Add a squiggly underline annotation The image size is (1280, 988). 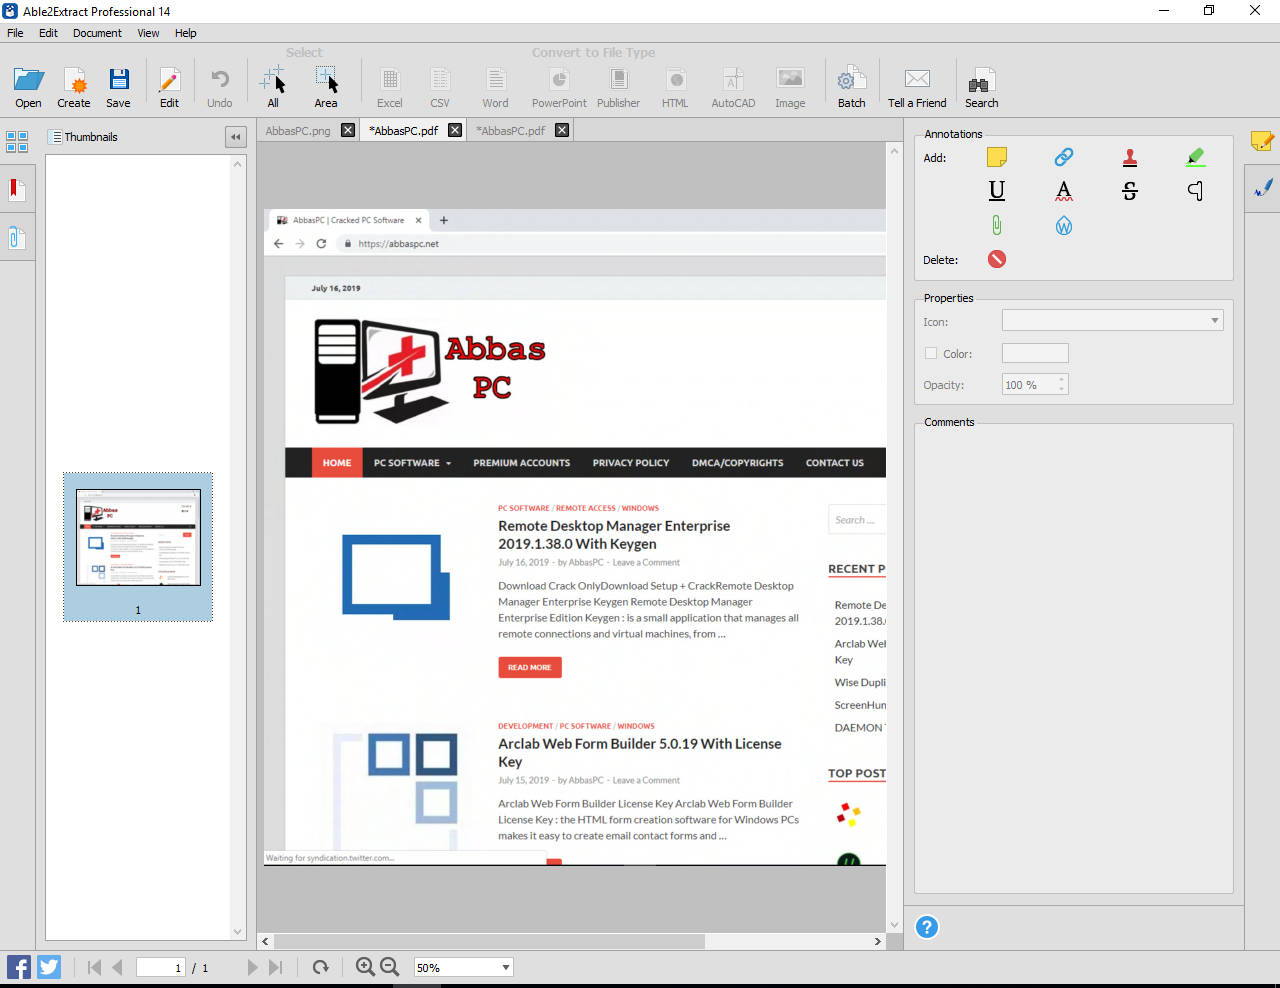[x=1064, y=191]
